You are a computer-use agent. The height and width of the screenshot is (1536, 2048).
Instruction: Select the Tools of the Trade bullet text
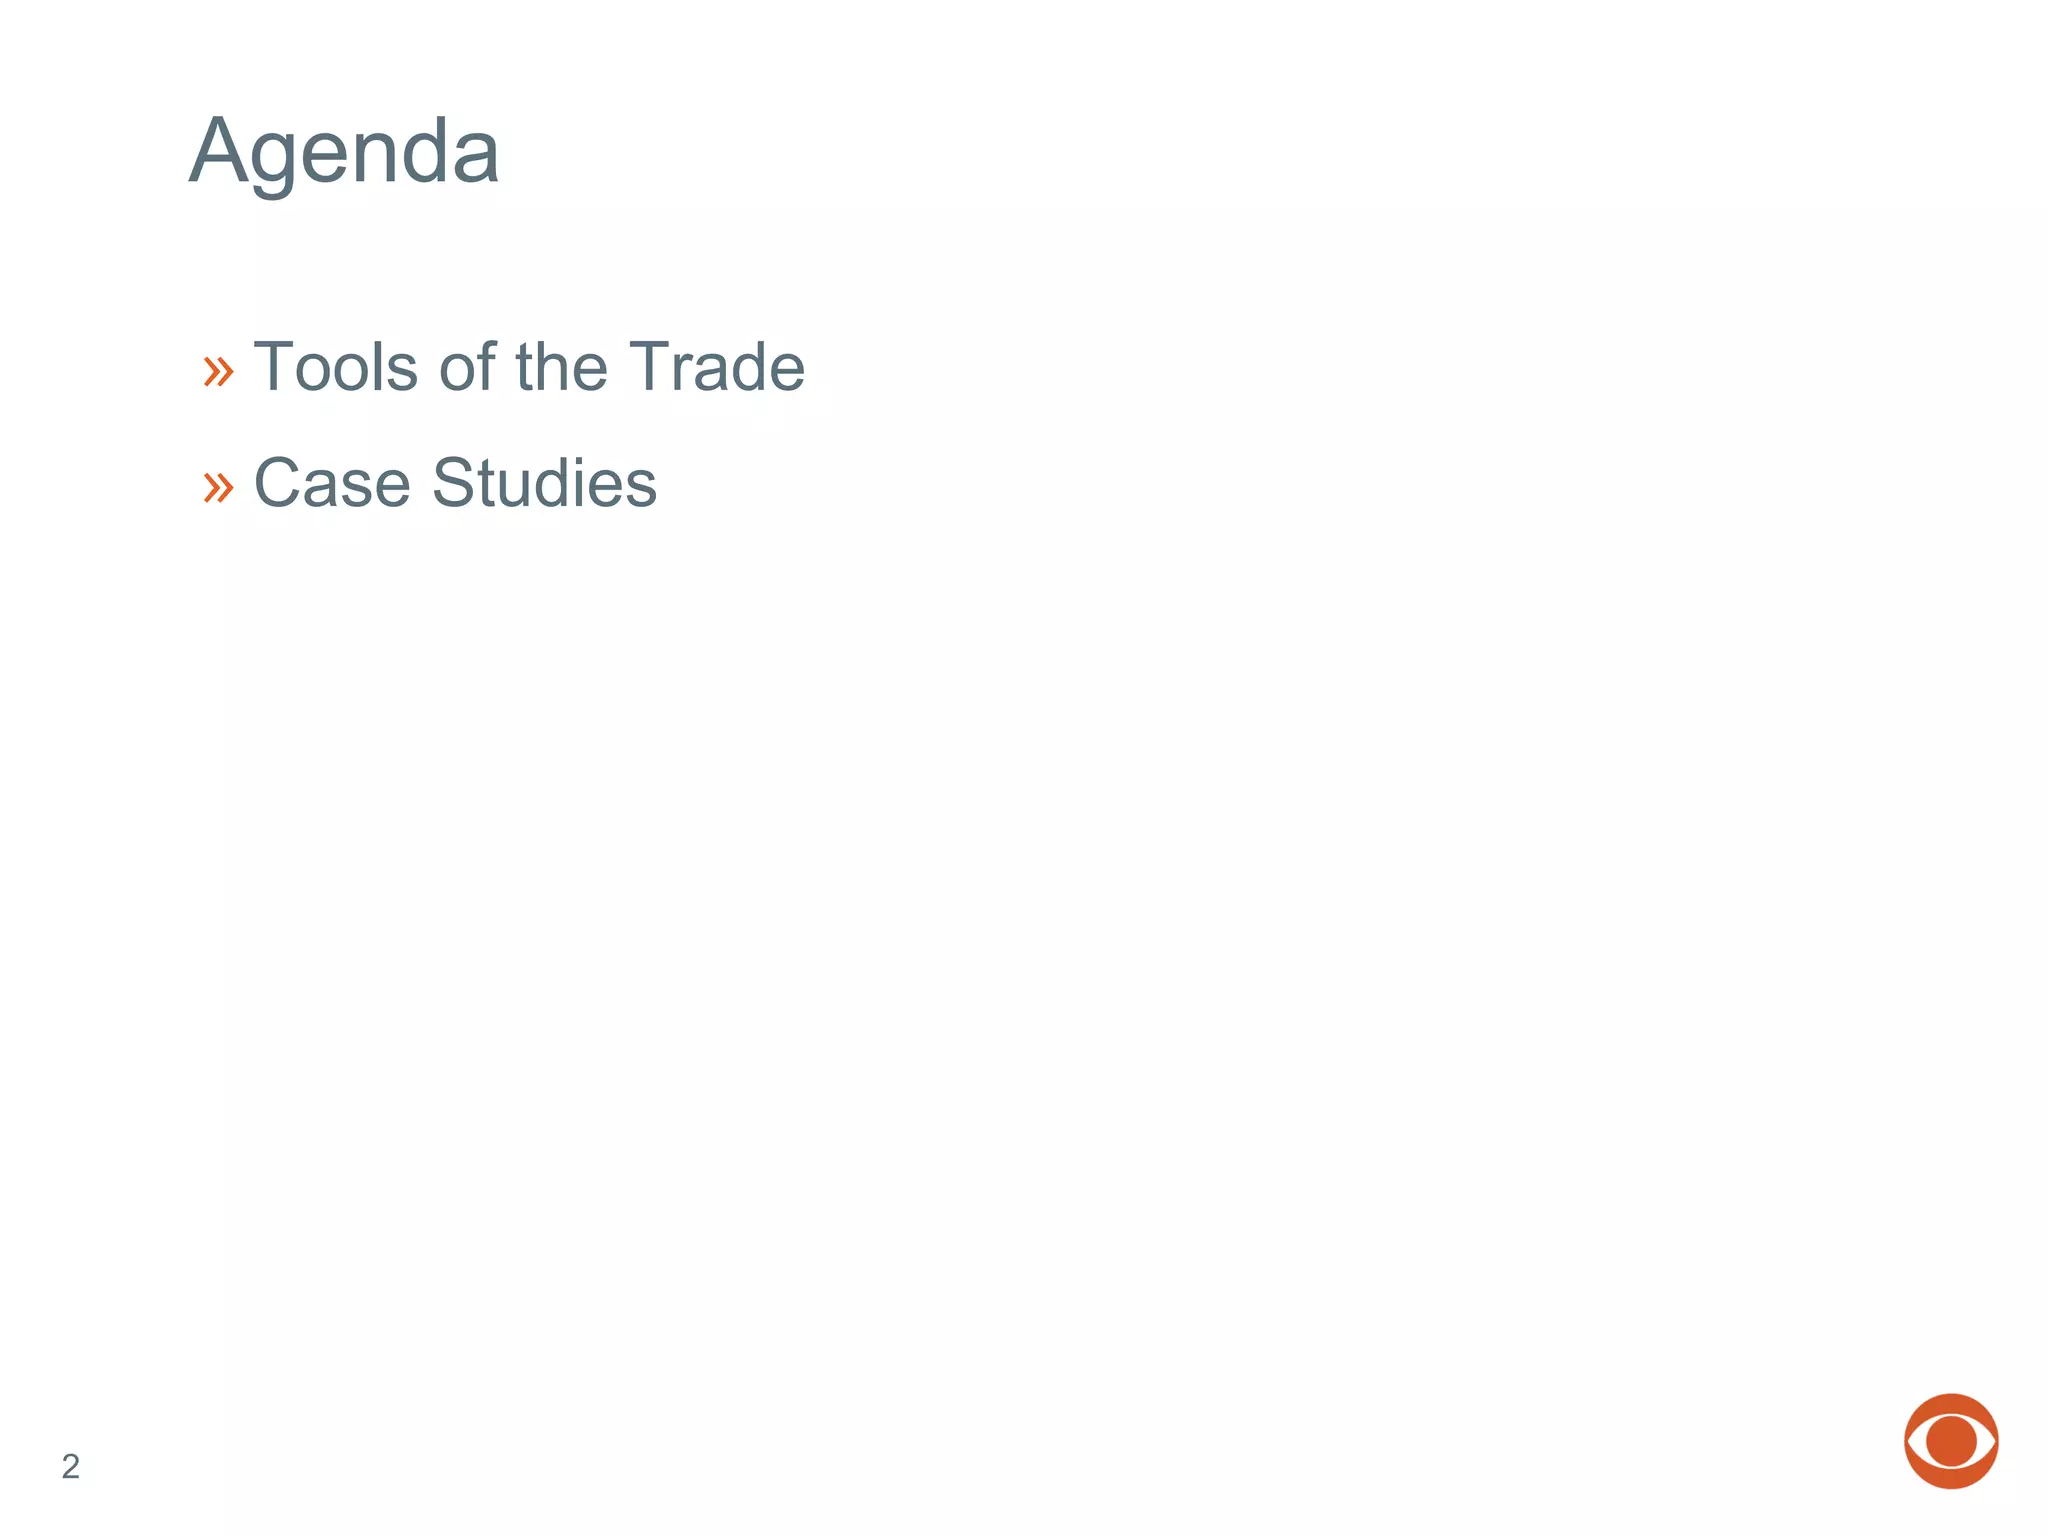[x=529, y=366]
